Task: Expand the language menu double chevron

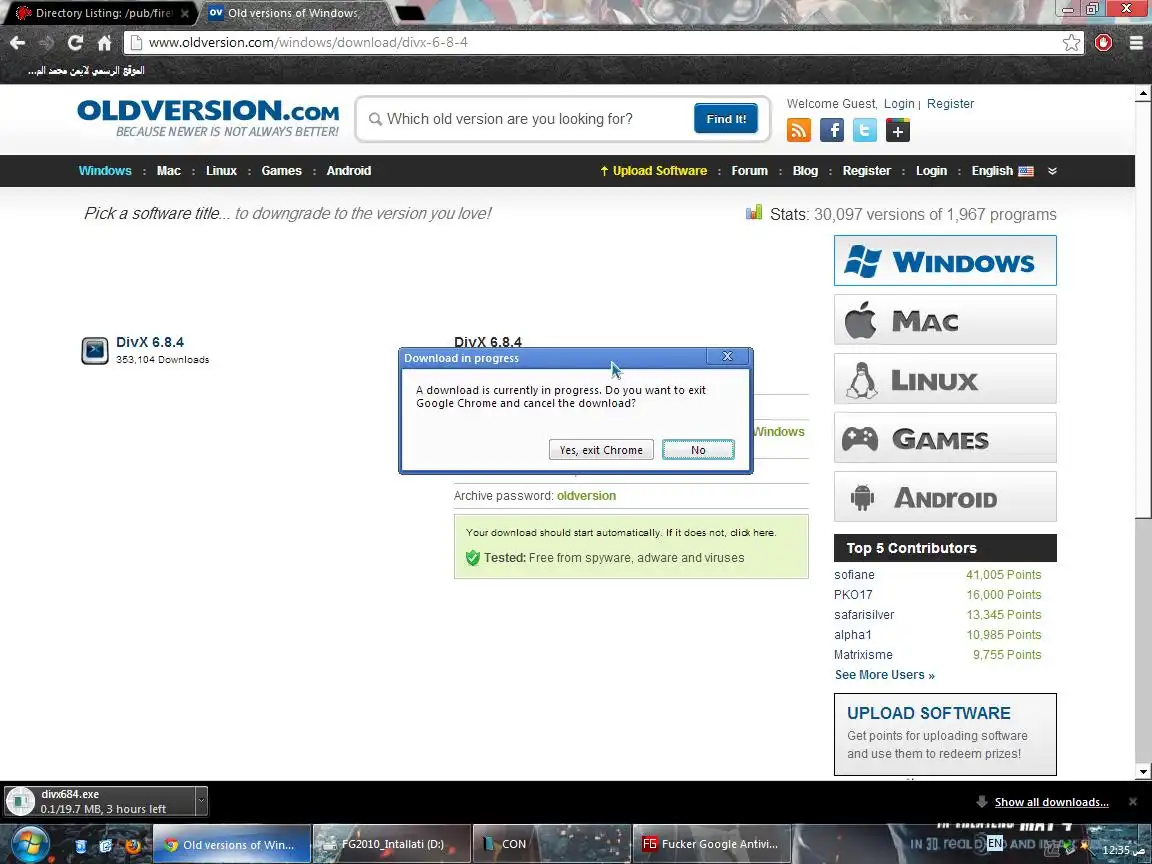Action: (1052, 170)
